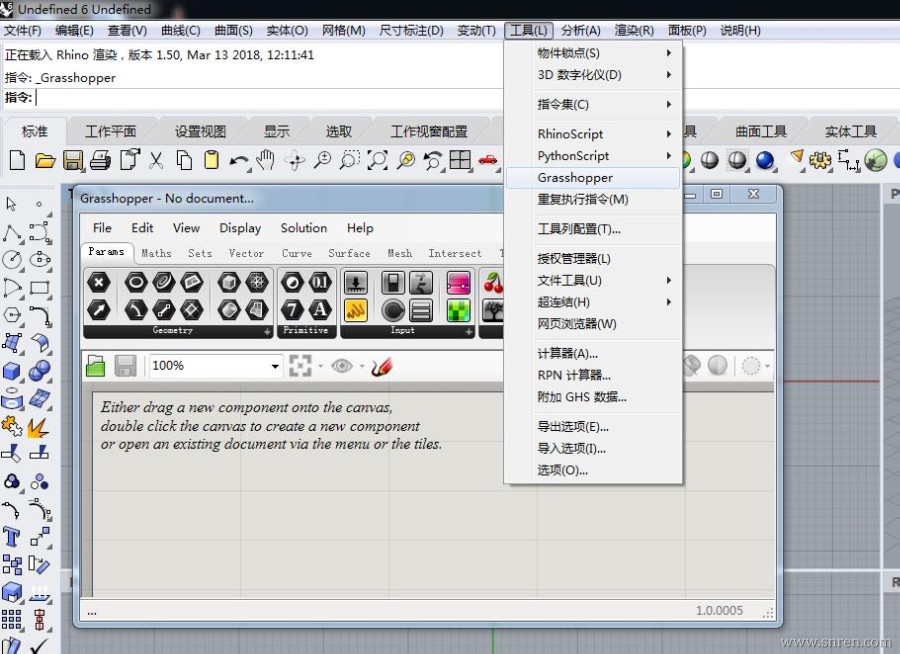Click the cherry icon in Grasshopper ribbon
This screenshot has width=900, height=654.
tap(492, 283)
